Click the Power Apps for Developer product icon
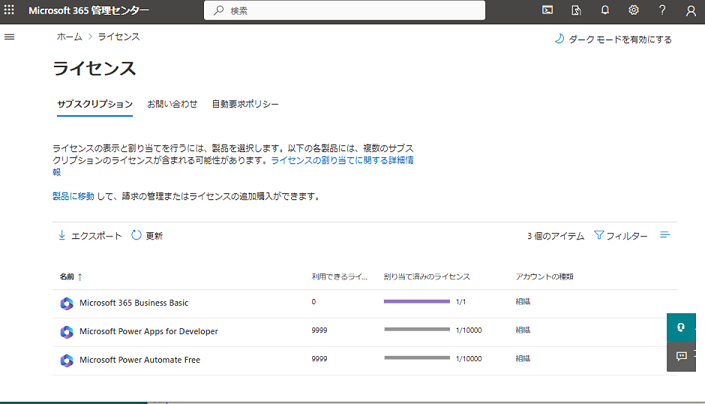The width and height of the screenshot is (705, 404). [x=67, y=332]
